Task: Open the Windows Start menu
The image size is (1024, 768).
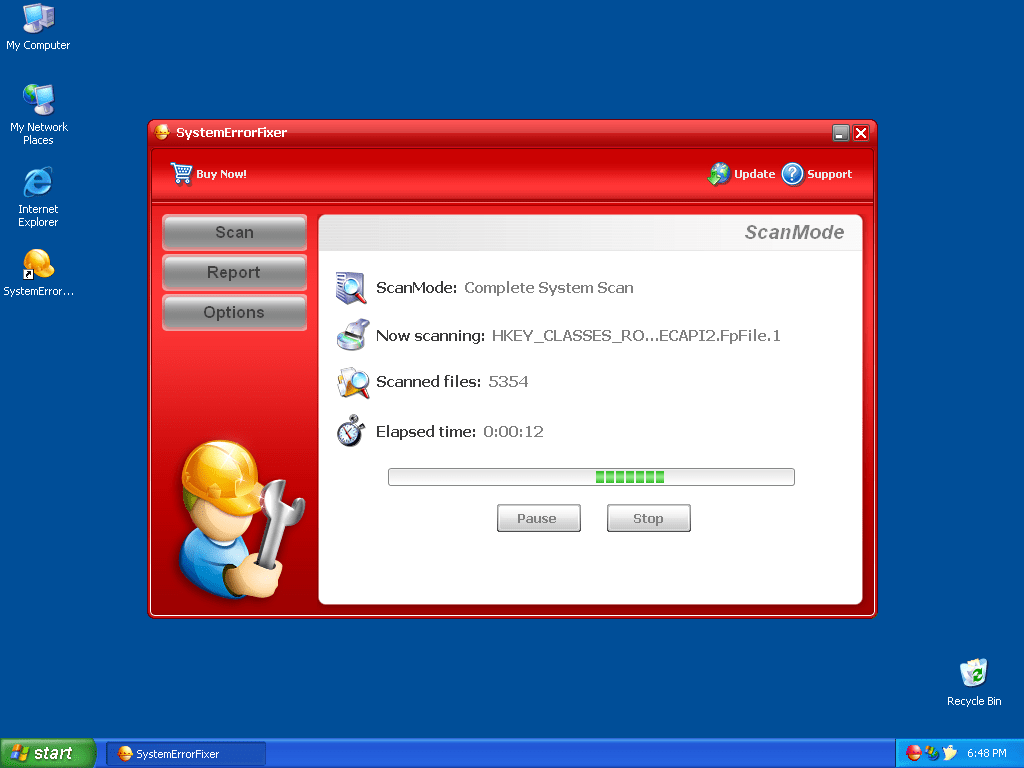Action: (48, 753)
